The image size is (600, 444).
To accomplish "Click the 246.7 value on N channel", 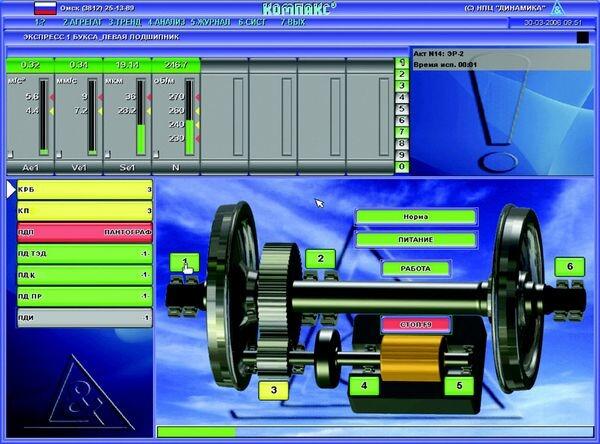I will pyautogui.click(x=176, y=65).
